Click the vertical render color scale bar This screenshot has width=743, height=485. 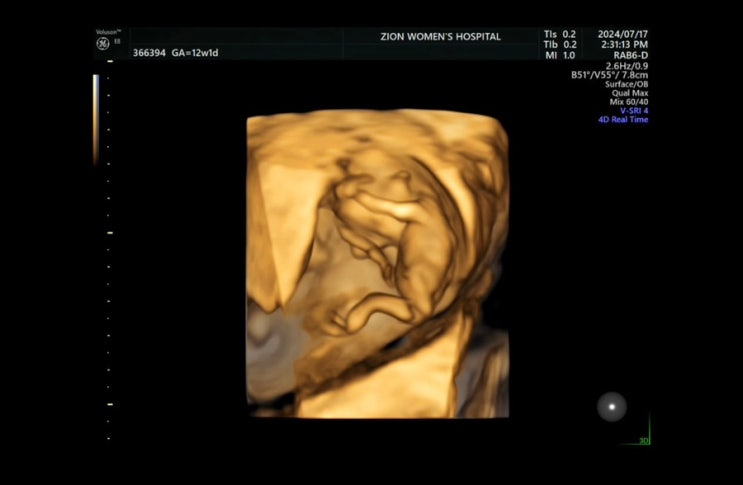click(96, 119)
